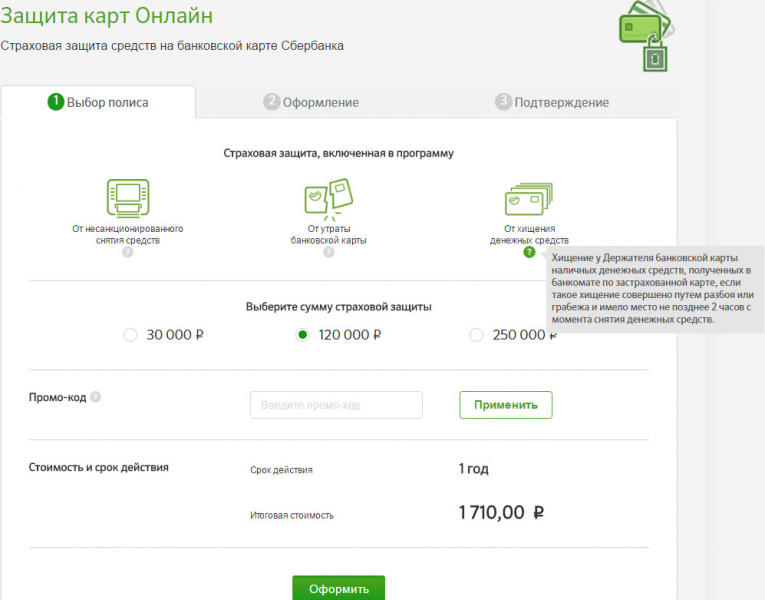Click the stolen cash protection icon
The height and width of the screenshot is (600, 765).
coord(527,200)
